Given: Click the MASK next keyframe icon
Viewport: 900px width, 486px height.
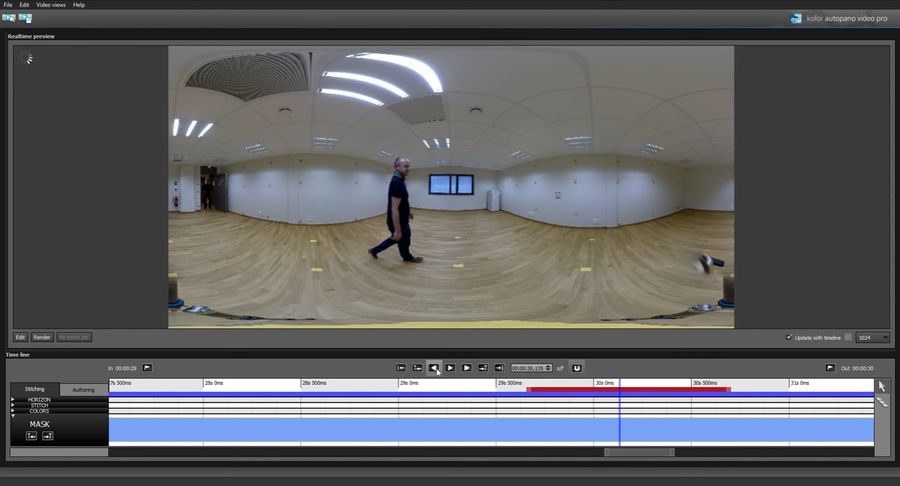Looking at the screenshot, I should coord(48,436).
